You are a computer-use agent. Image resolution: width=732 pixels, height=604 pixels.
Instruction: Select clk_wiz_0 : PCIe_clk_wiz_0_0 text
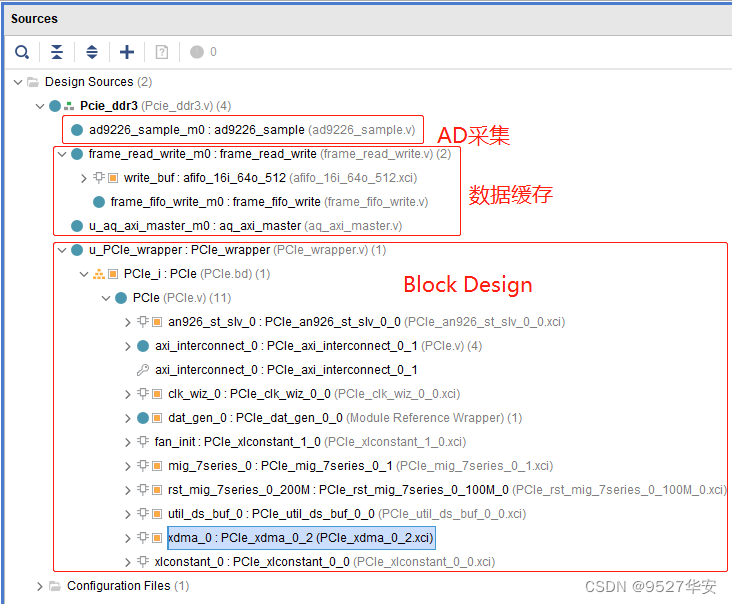point(249,394)
